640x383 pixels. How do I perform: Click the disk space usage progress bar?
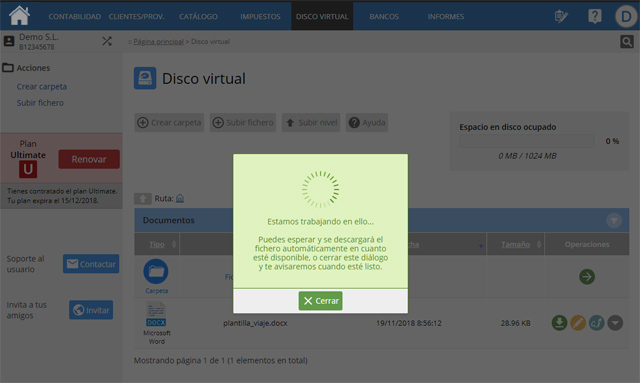(x=527, y=141)
